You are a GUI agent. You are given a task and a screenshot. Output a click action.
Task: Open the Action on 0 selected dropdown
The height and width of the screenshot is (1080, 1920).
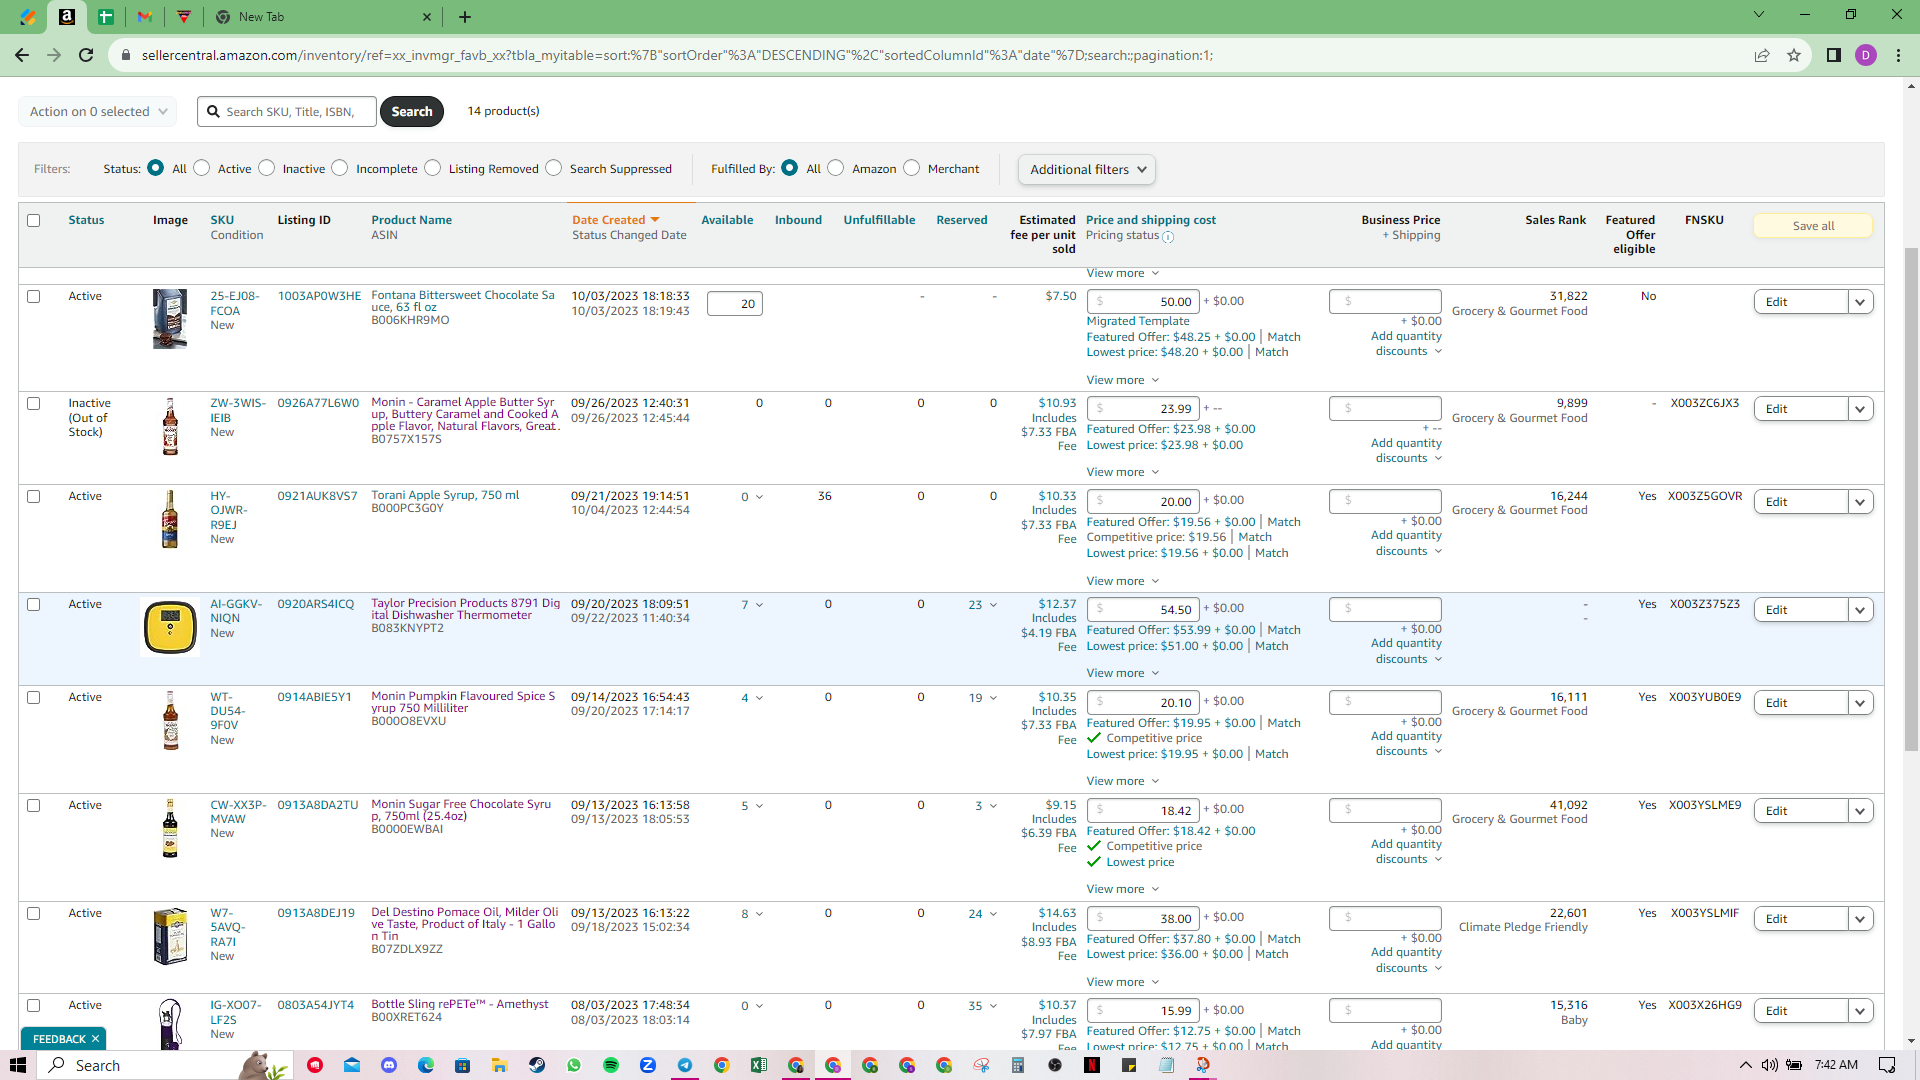click(x=98, y=111)
